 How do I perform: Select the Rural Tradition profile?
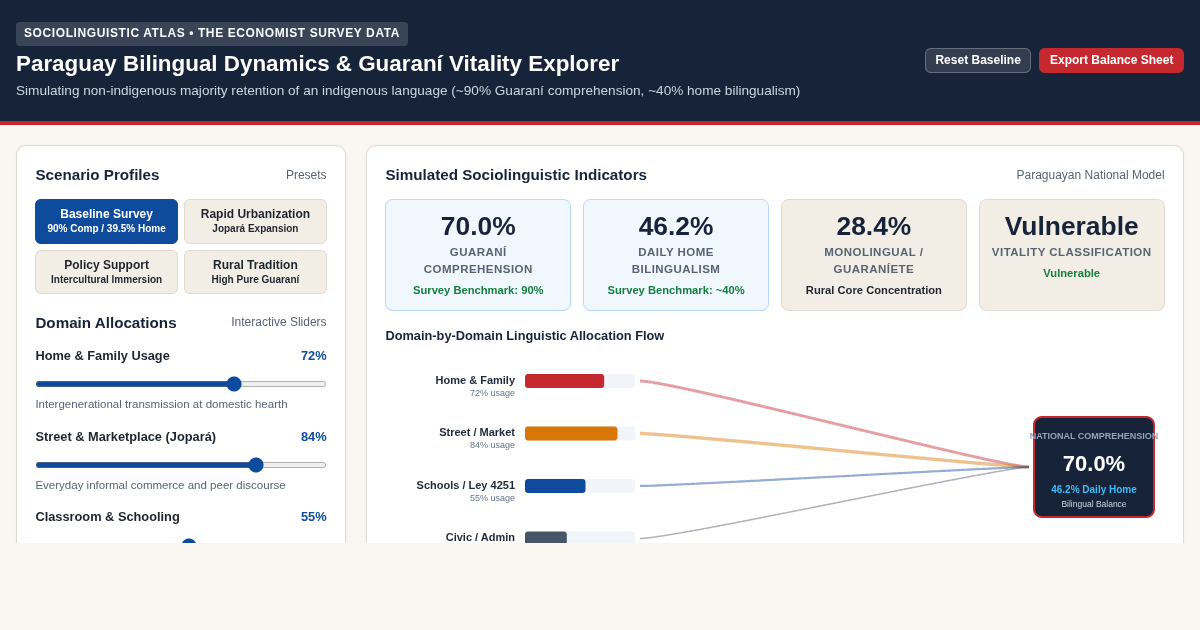point(255,272)
